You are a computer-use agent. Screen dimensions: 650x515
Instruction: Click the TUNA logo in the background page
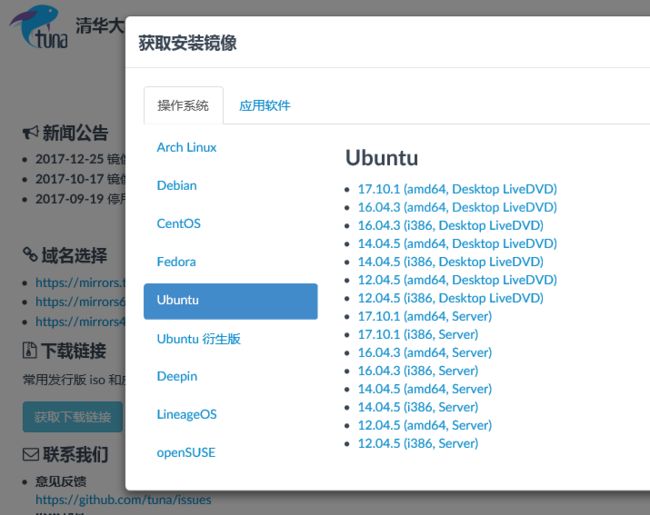coord(39,27)
